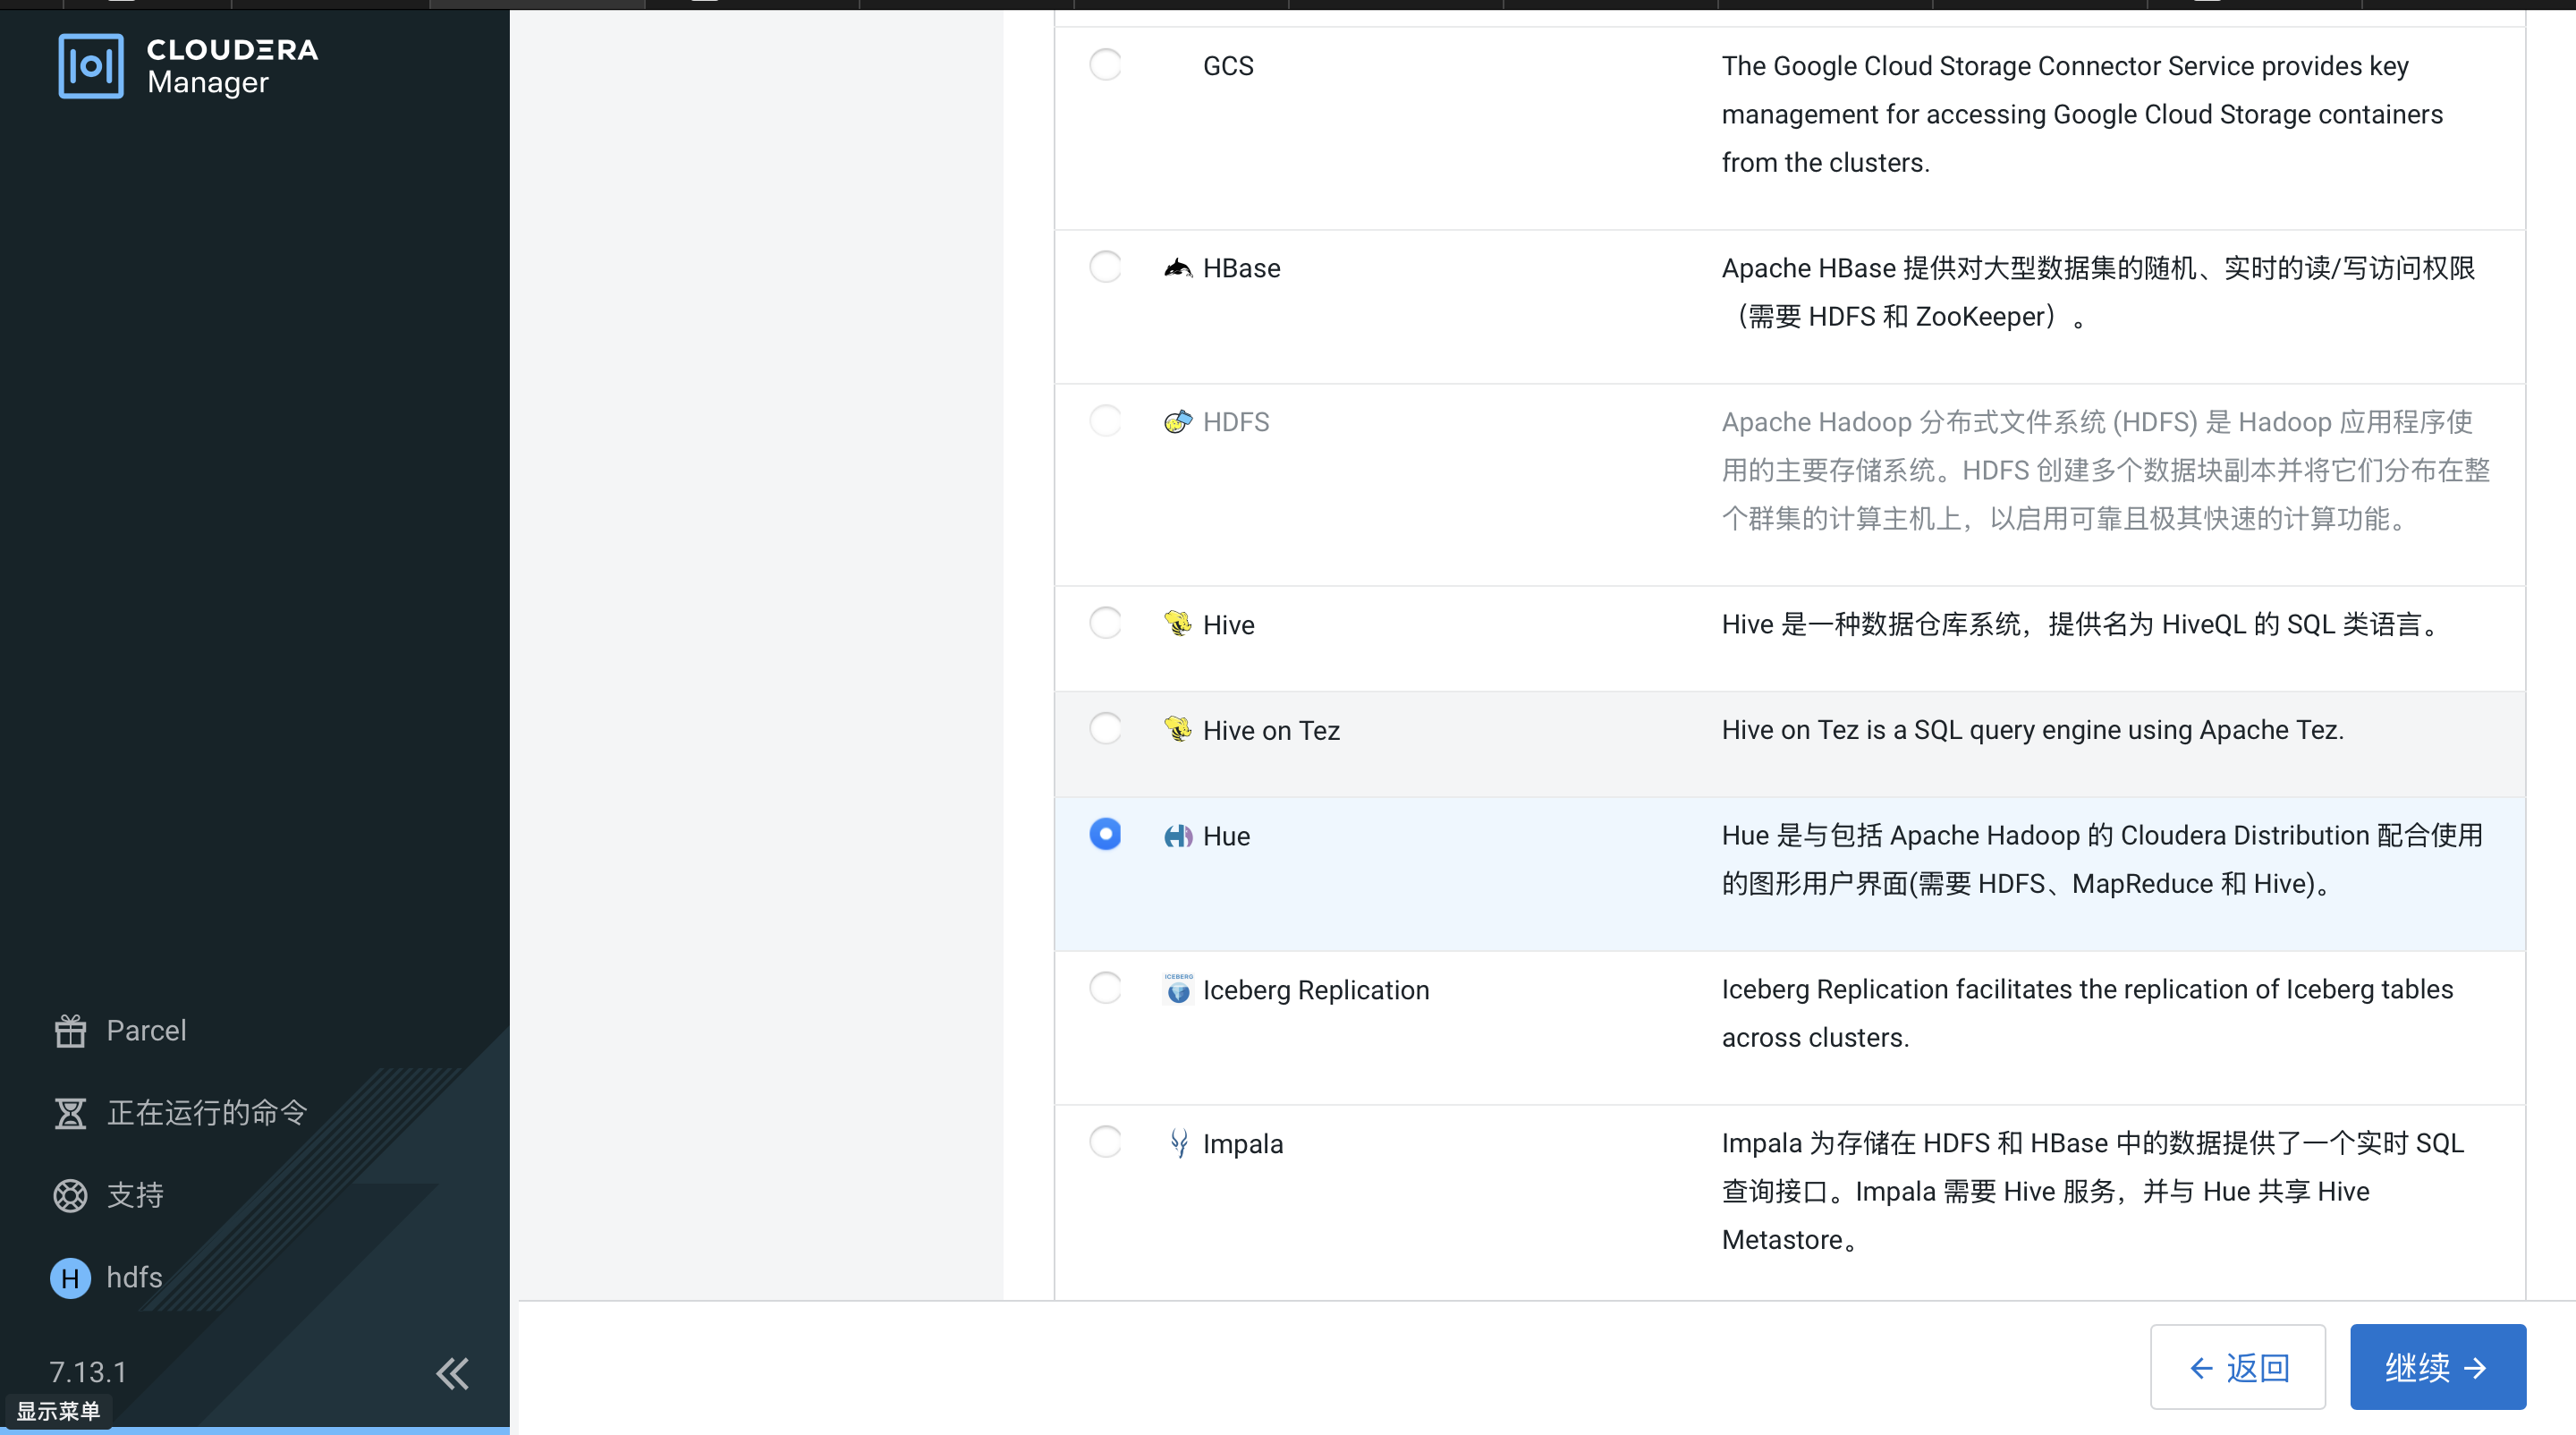The height and width of the screenshot is (1435, 2576).
Task: Select the GCS radio button
Action: [1105, 65]
